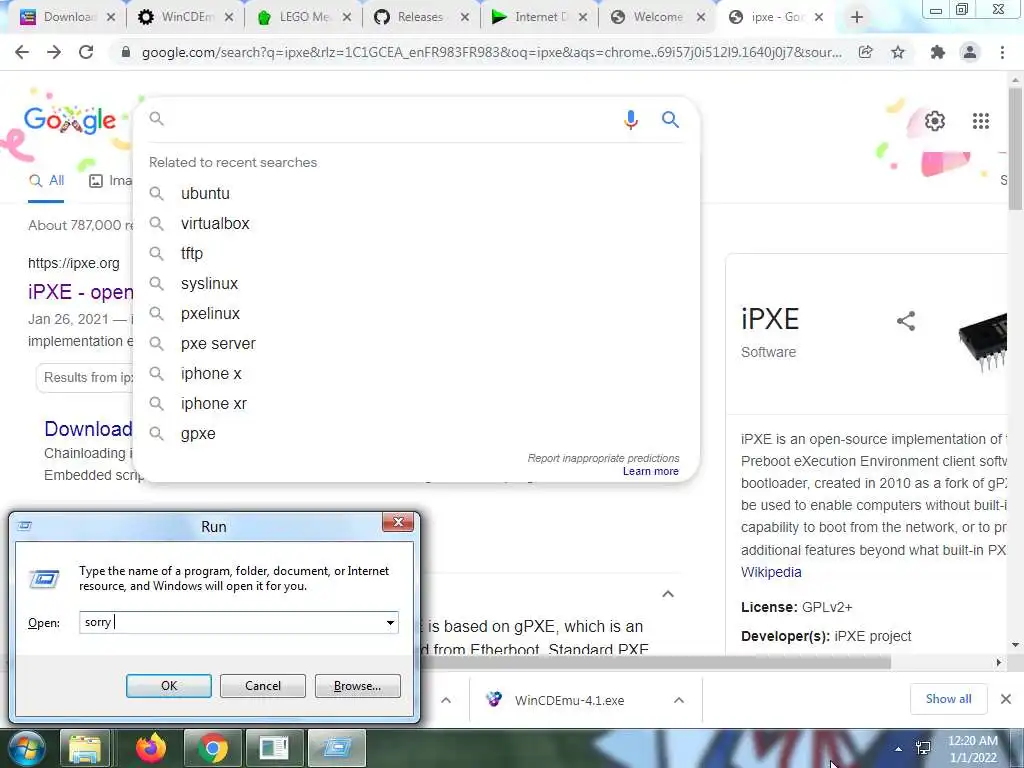
Task: Open a new browser tab
Action: pyautogui.click(x=857, y=17)
